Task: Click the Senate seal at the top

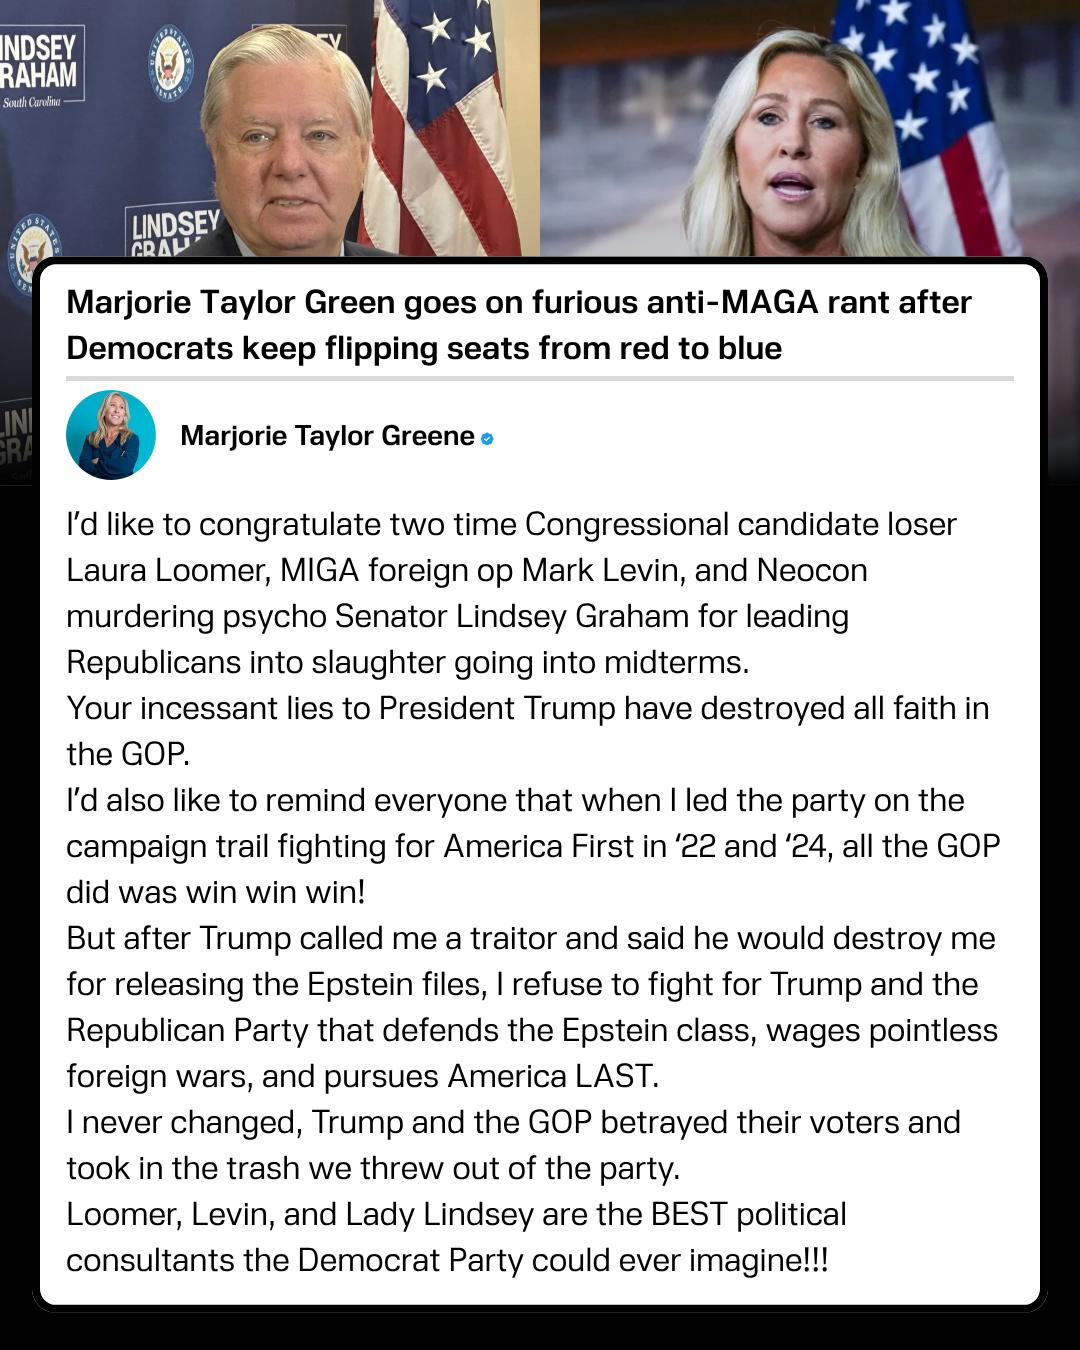Action: [171, 62]
